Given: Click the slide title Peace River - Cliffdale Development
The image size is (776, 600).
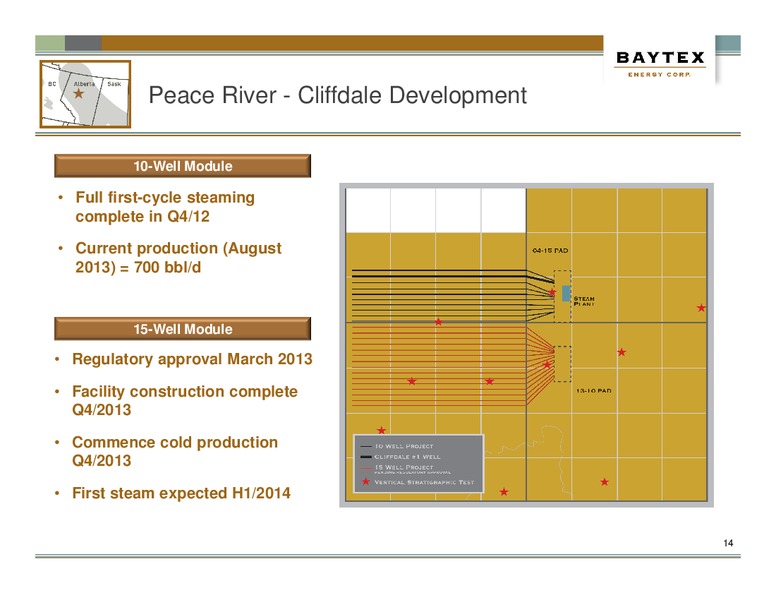Looking at the screenshot, I should (x=338, y=95).
